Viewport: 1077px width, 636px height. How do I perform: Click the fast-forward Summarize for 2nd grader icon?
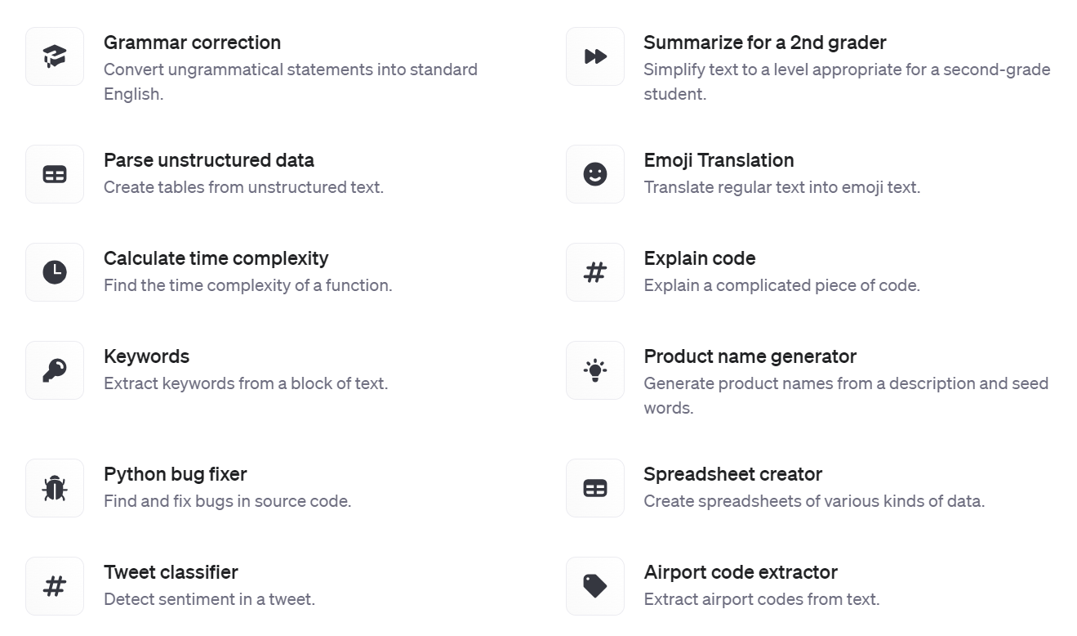(x=595, y=56)
